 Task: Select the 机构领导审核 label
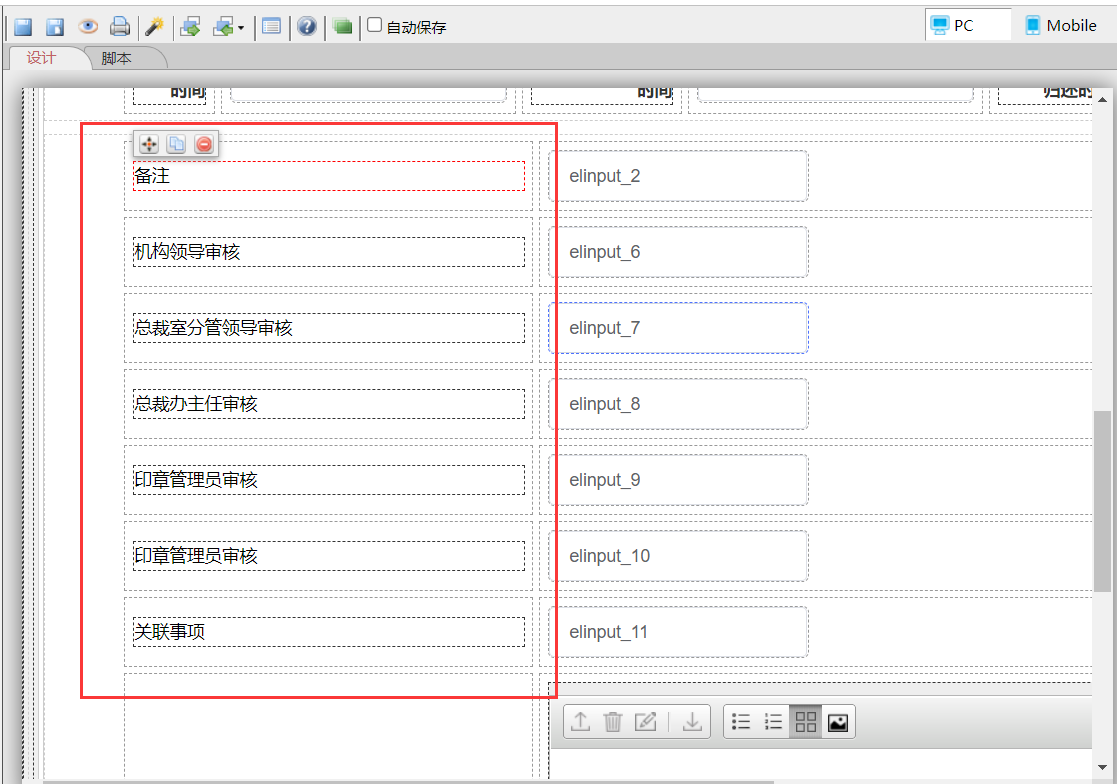328,252
